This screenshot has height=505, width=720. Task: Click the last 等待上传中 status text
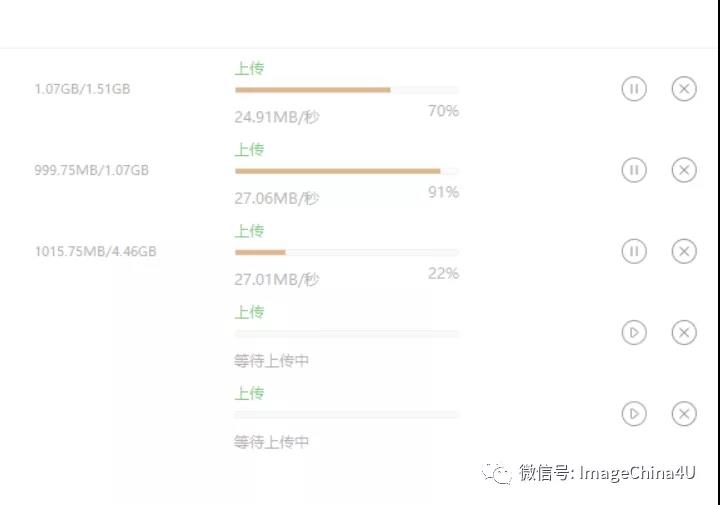[x=271, y=442]
